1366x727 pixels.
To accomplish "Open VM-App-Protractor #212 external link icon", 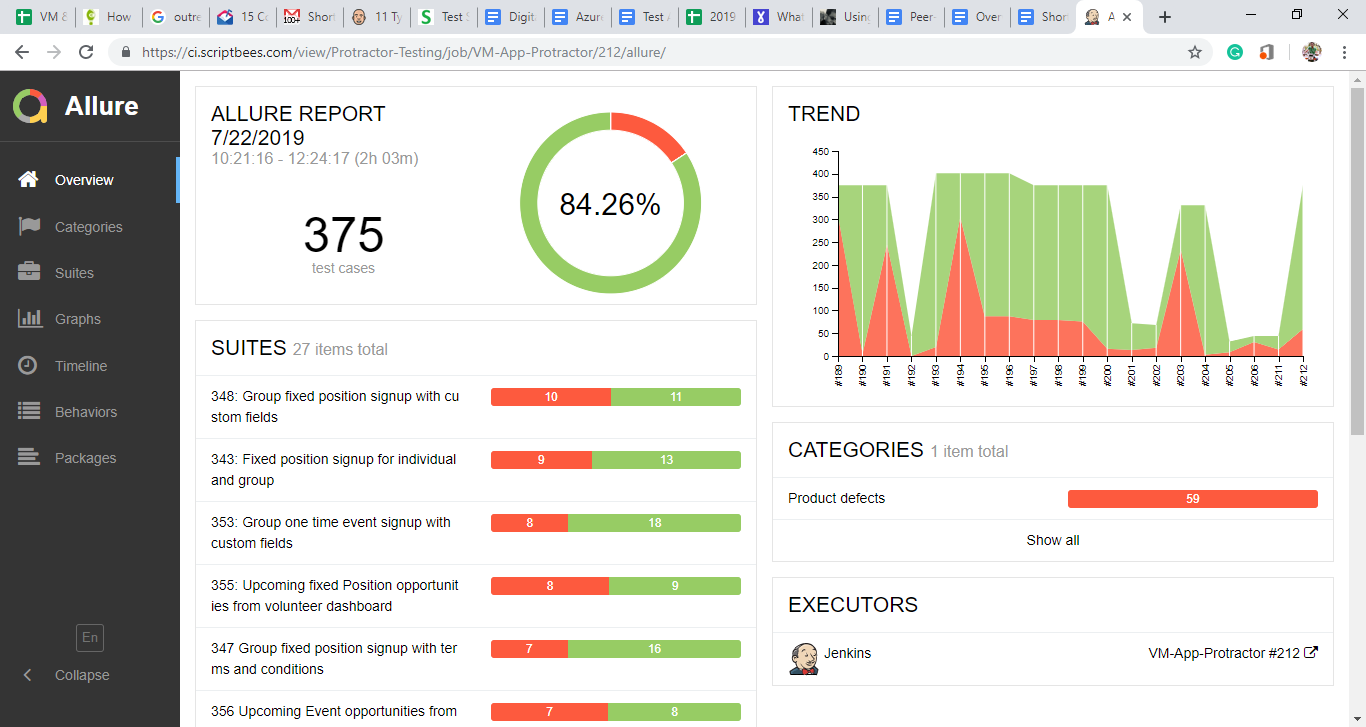I will pyautogui.click(x=1310, y=652).
